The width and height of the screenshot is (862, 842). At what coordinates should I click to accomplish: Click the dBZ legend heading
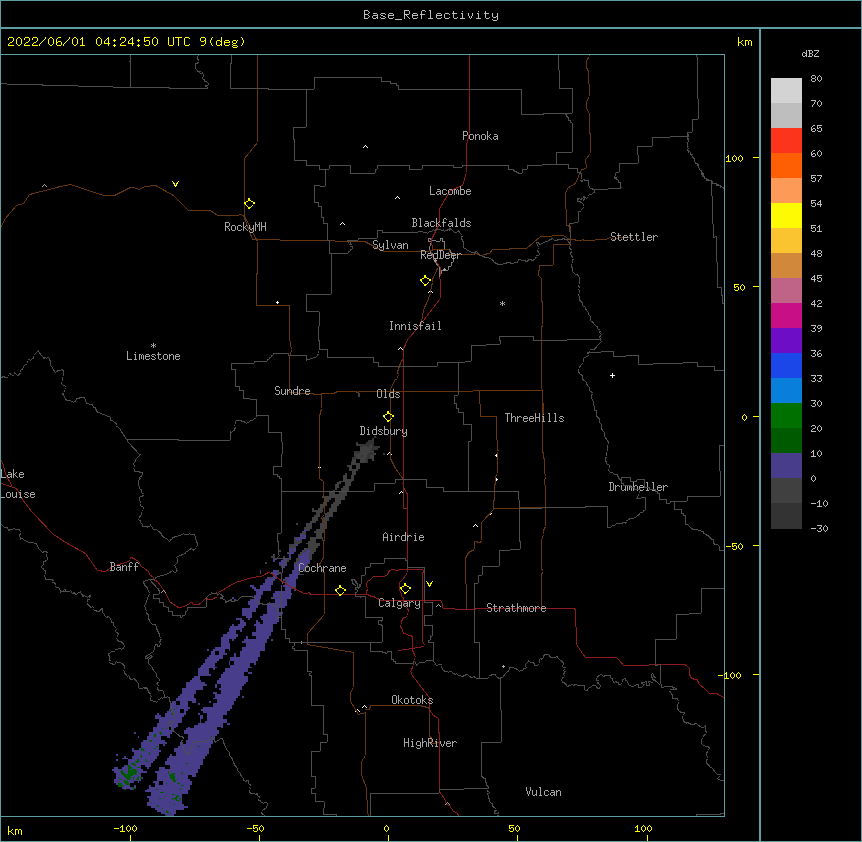(x=810, y=53)
